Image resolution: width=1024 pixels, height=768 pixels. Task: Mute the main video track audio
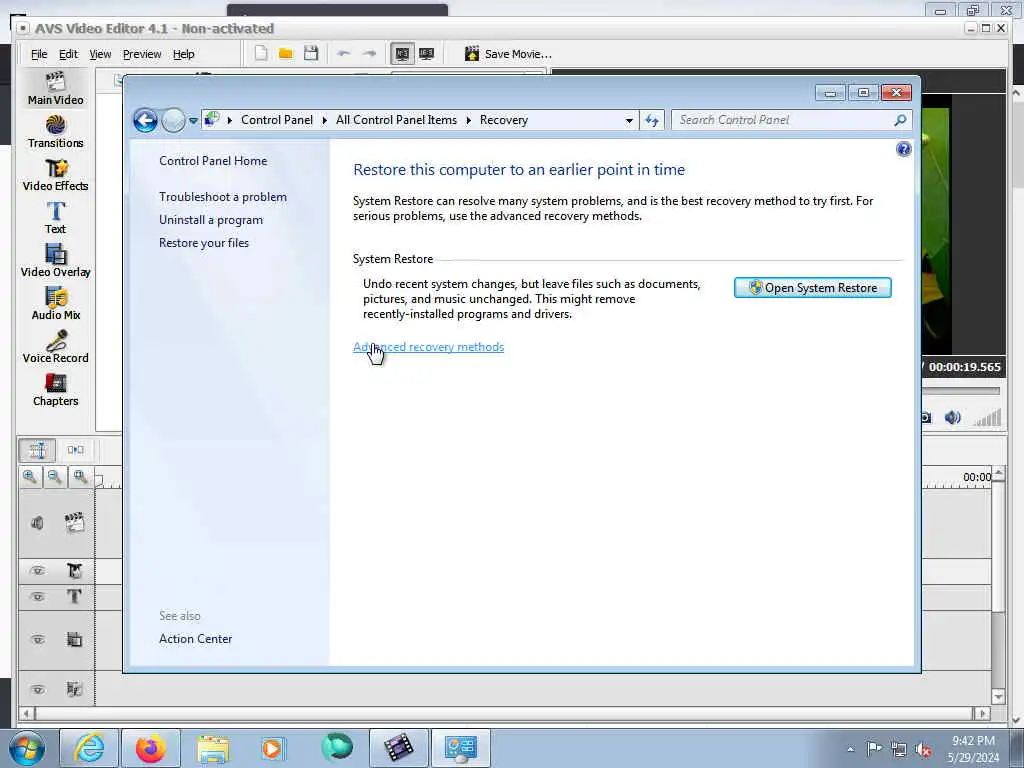37,523
